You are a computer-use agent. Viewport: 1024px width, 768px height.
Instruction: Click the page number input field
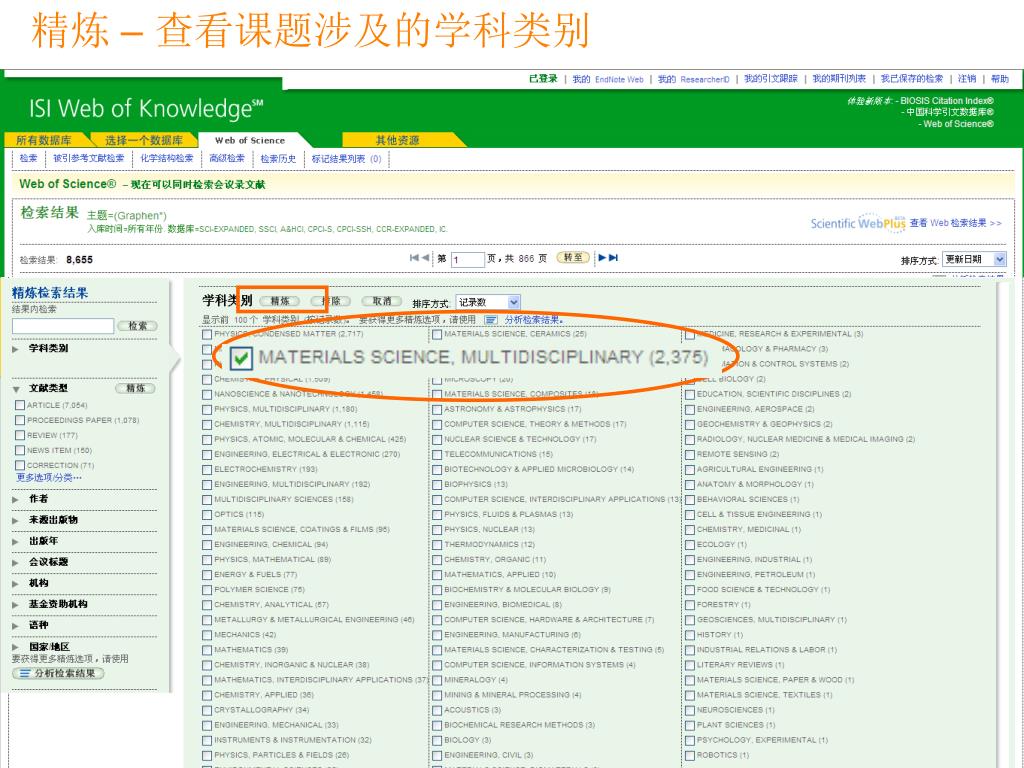click(468, 259)
